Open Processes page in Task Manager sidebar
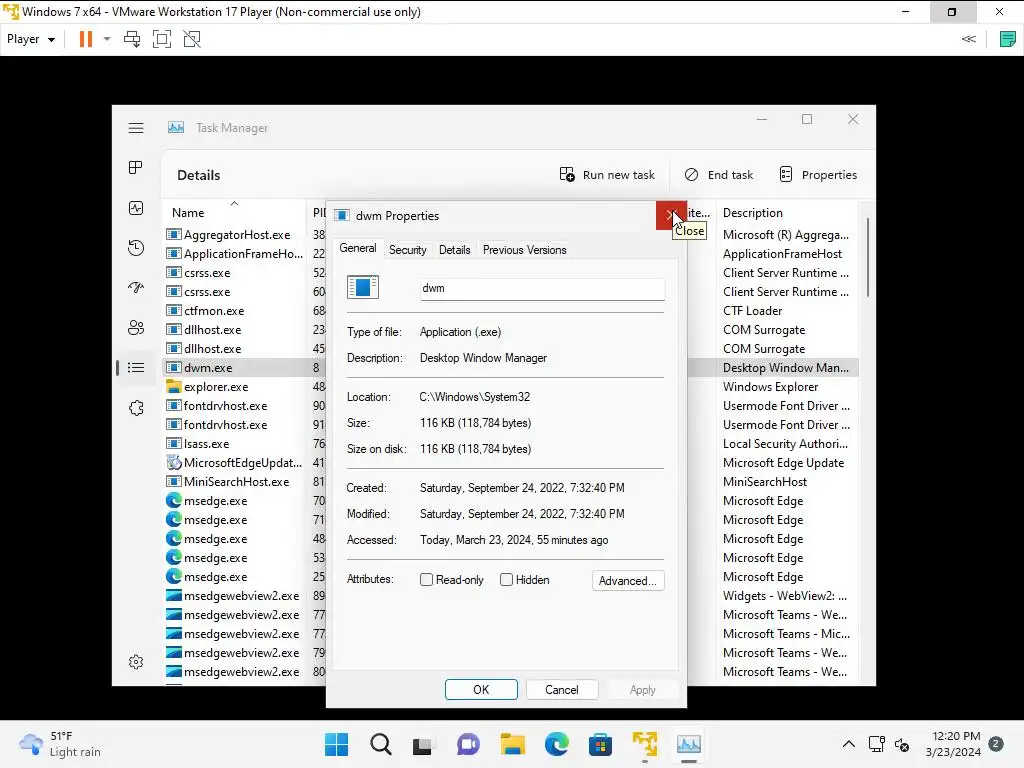This screenshot has width=1024, height=768. coord(136,168)
